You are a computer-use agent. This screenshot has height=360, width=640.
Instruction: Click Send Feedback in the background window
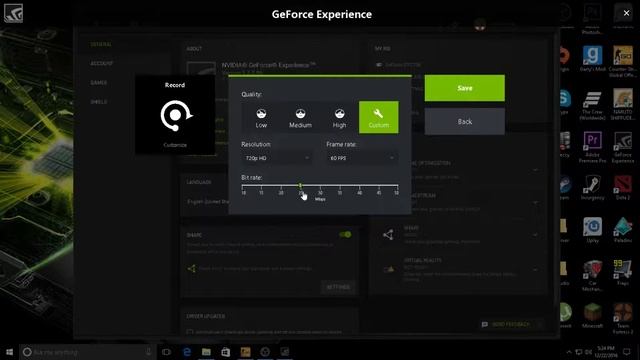[x=507, y=324]
